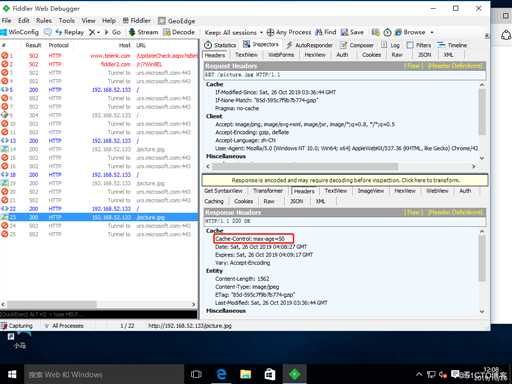Click the Fiddler menu book icon
Viewport: 512px width, 384px height.
click(137, 21)
